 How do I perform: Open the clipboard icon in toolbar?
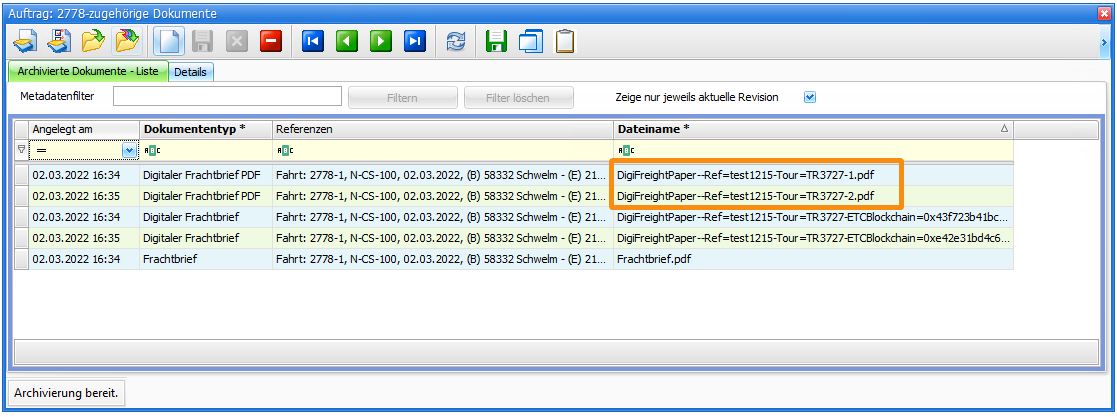[565, 42]
